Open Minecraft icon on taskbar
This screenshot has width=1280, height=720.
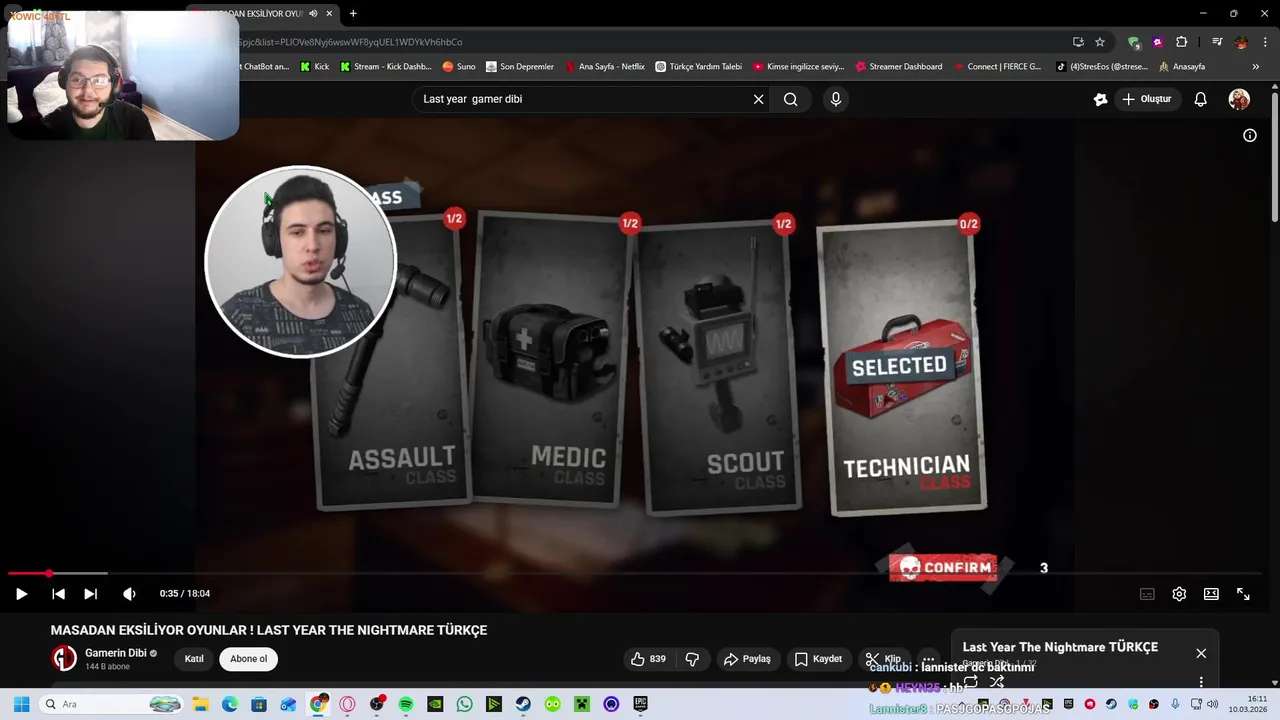[x=582, y=705]
